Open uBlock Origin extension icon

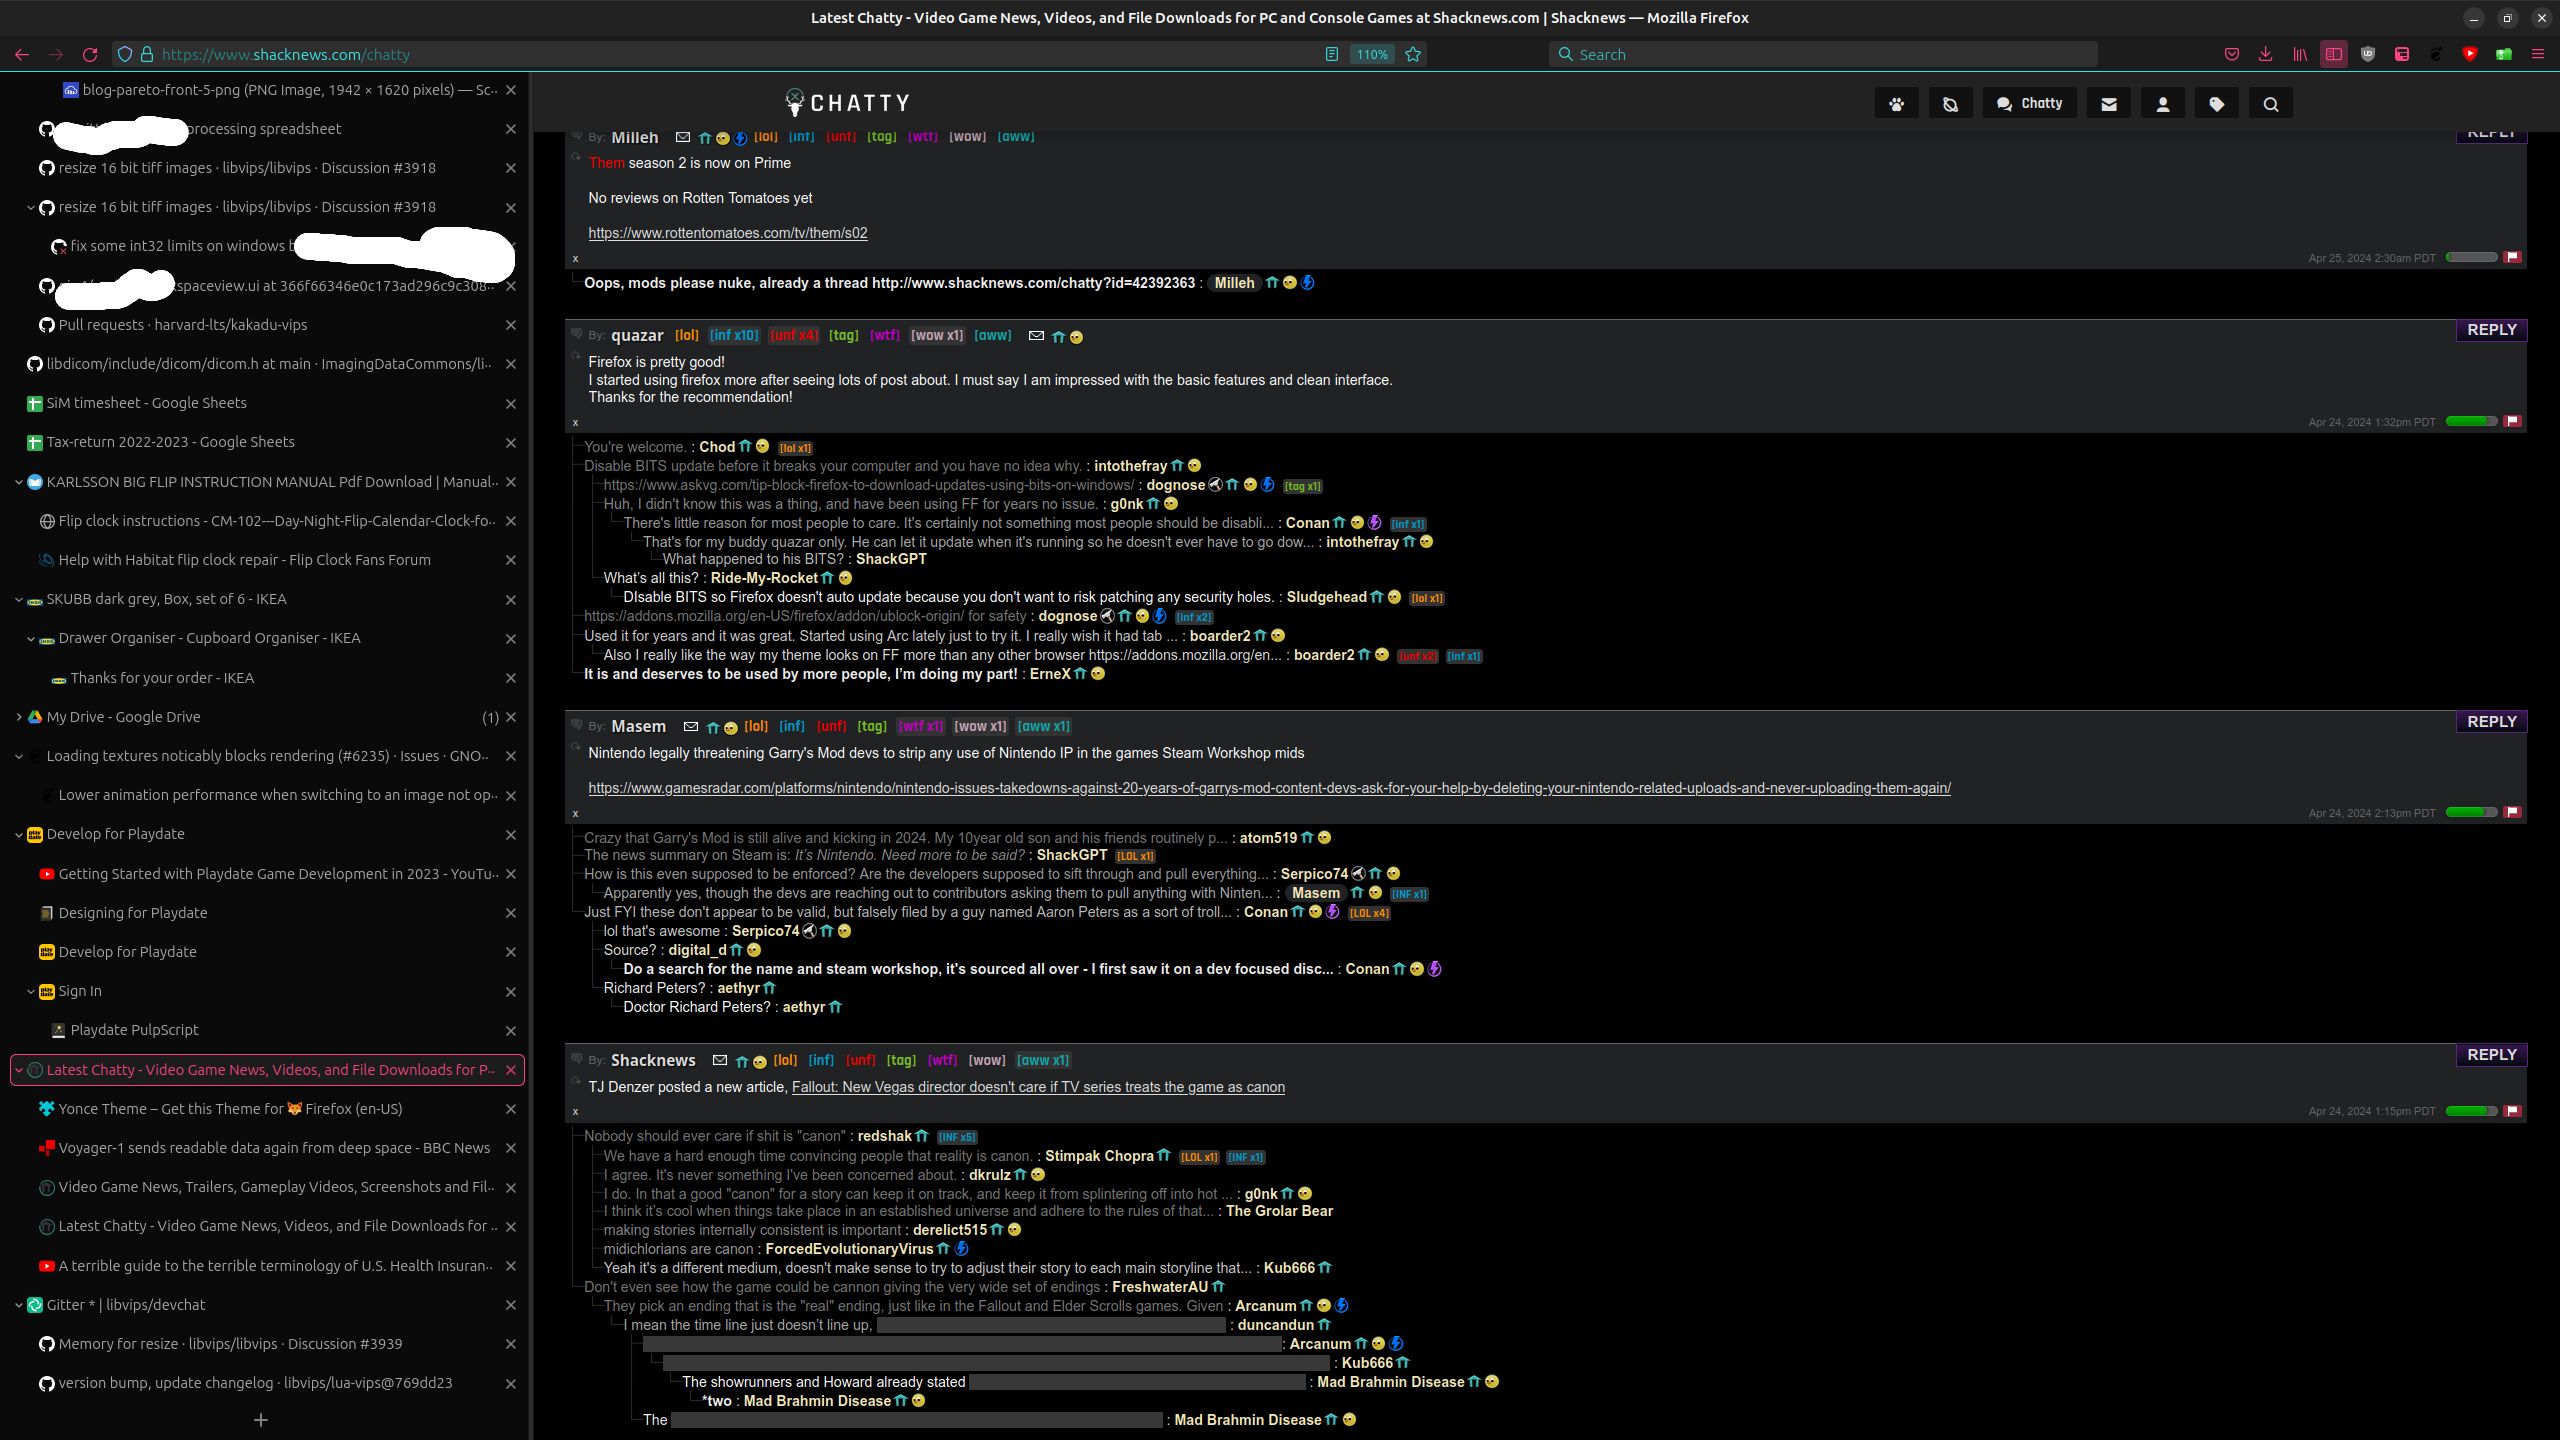tap(2368, 54)
